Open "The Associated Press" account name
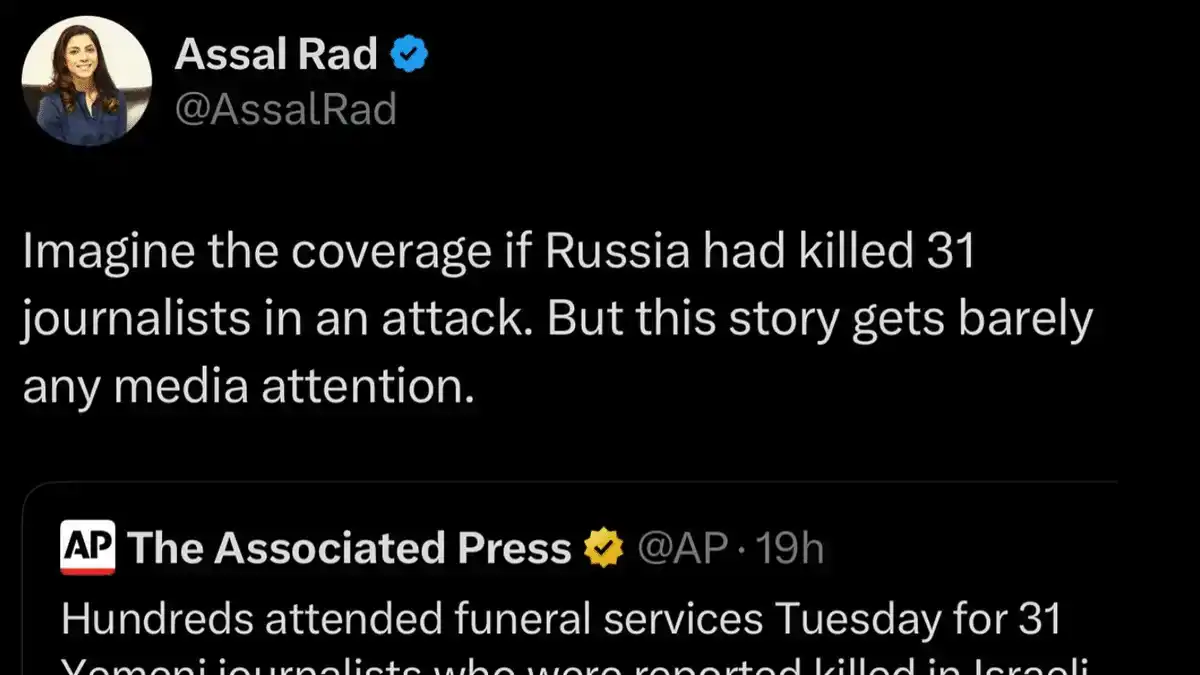This screenshot has height=675, width=1200. pos(350,548)
